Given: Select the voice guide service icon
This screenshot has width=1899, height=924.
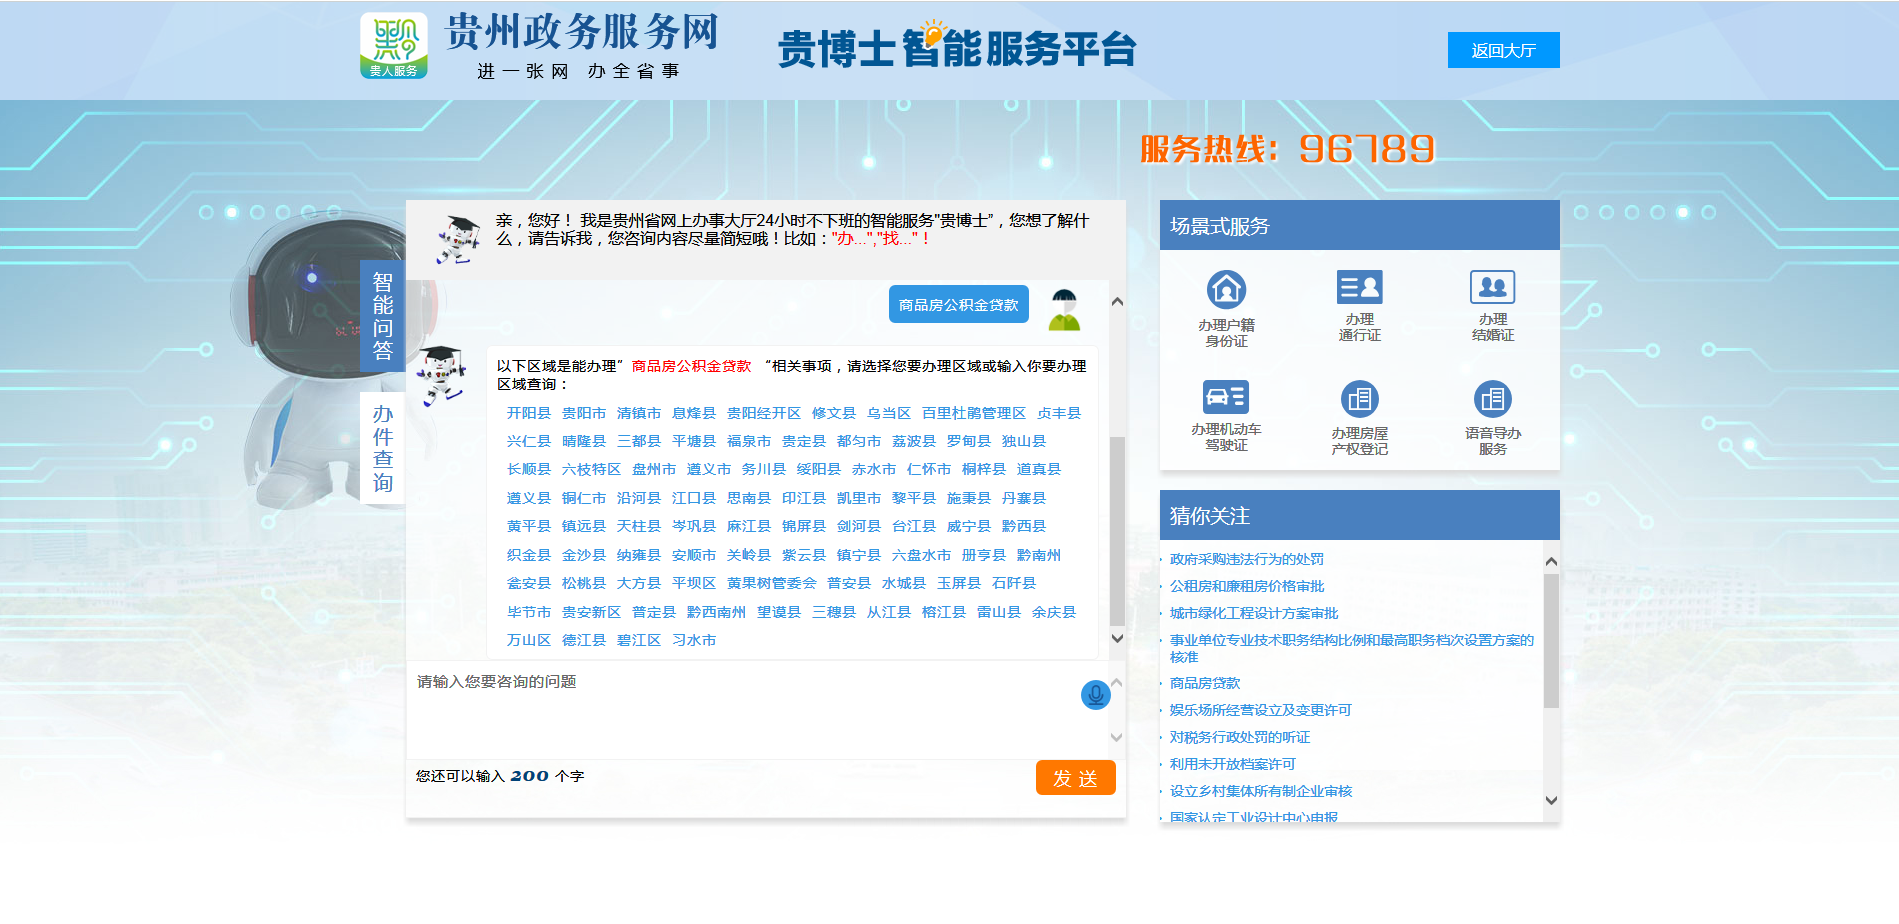Looking at the screenshot, I should pos(1492,400).
